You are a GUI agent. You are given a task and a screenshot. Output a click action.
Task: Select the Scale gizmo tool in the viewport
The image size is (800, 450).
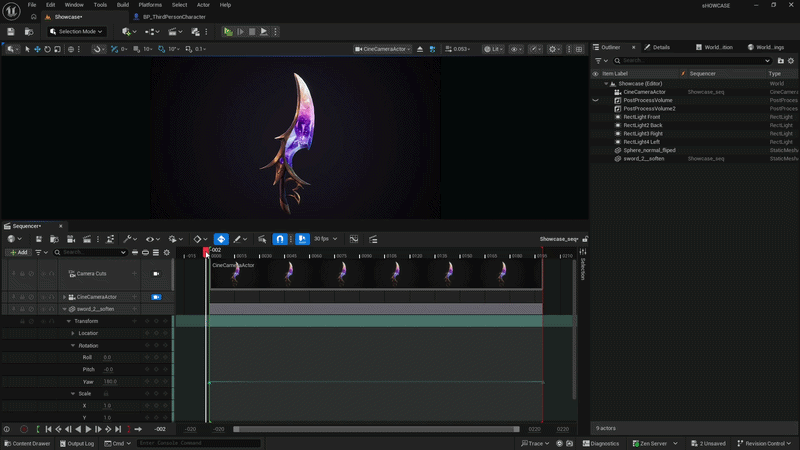58,49
